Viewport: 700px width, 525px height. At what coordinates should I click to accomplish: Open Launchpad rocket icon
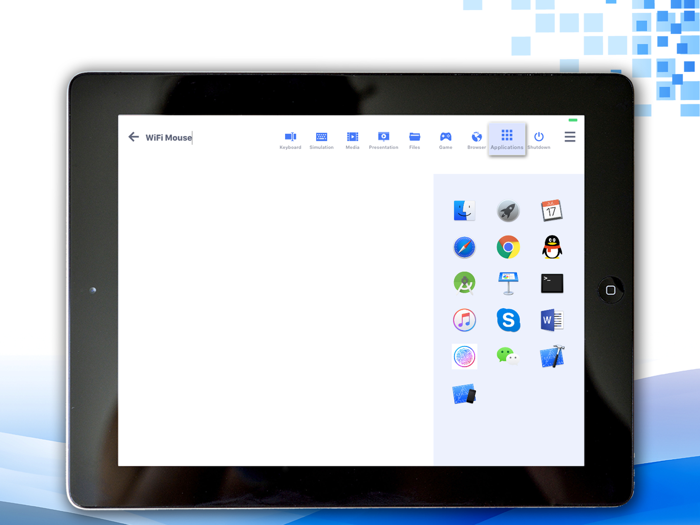(x=508, y=211)
